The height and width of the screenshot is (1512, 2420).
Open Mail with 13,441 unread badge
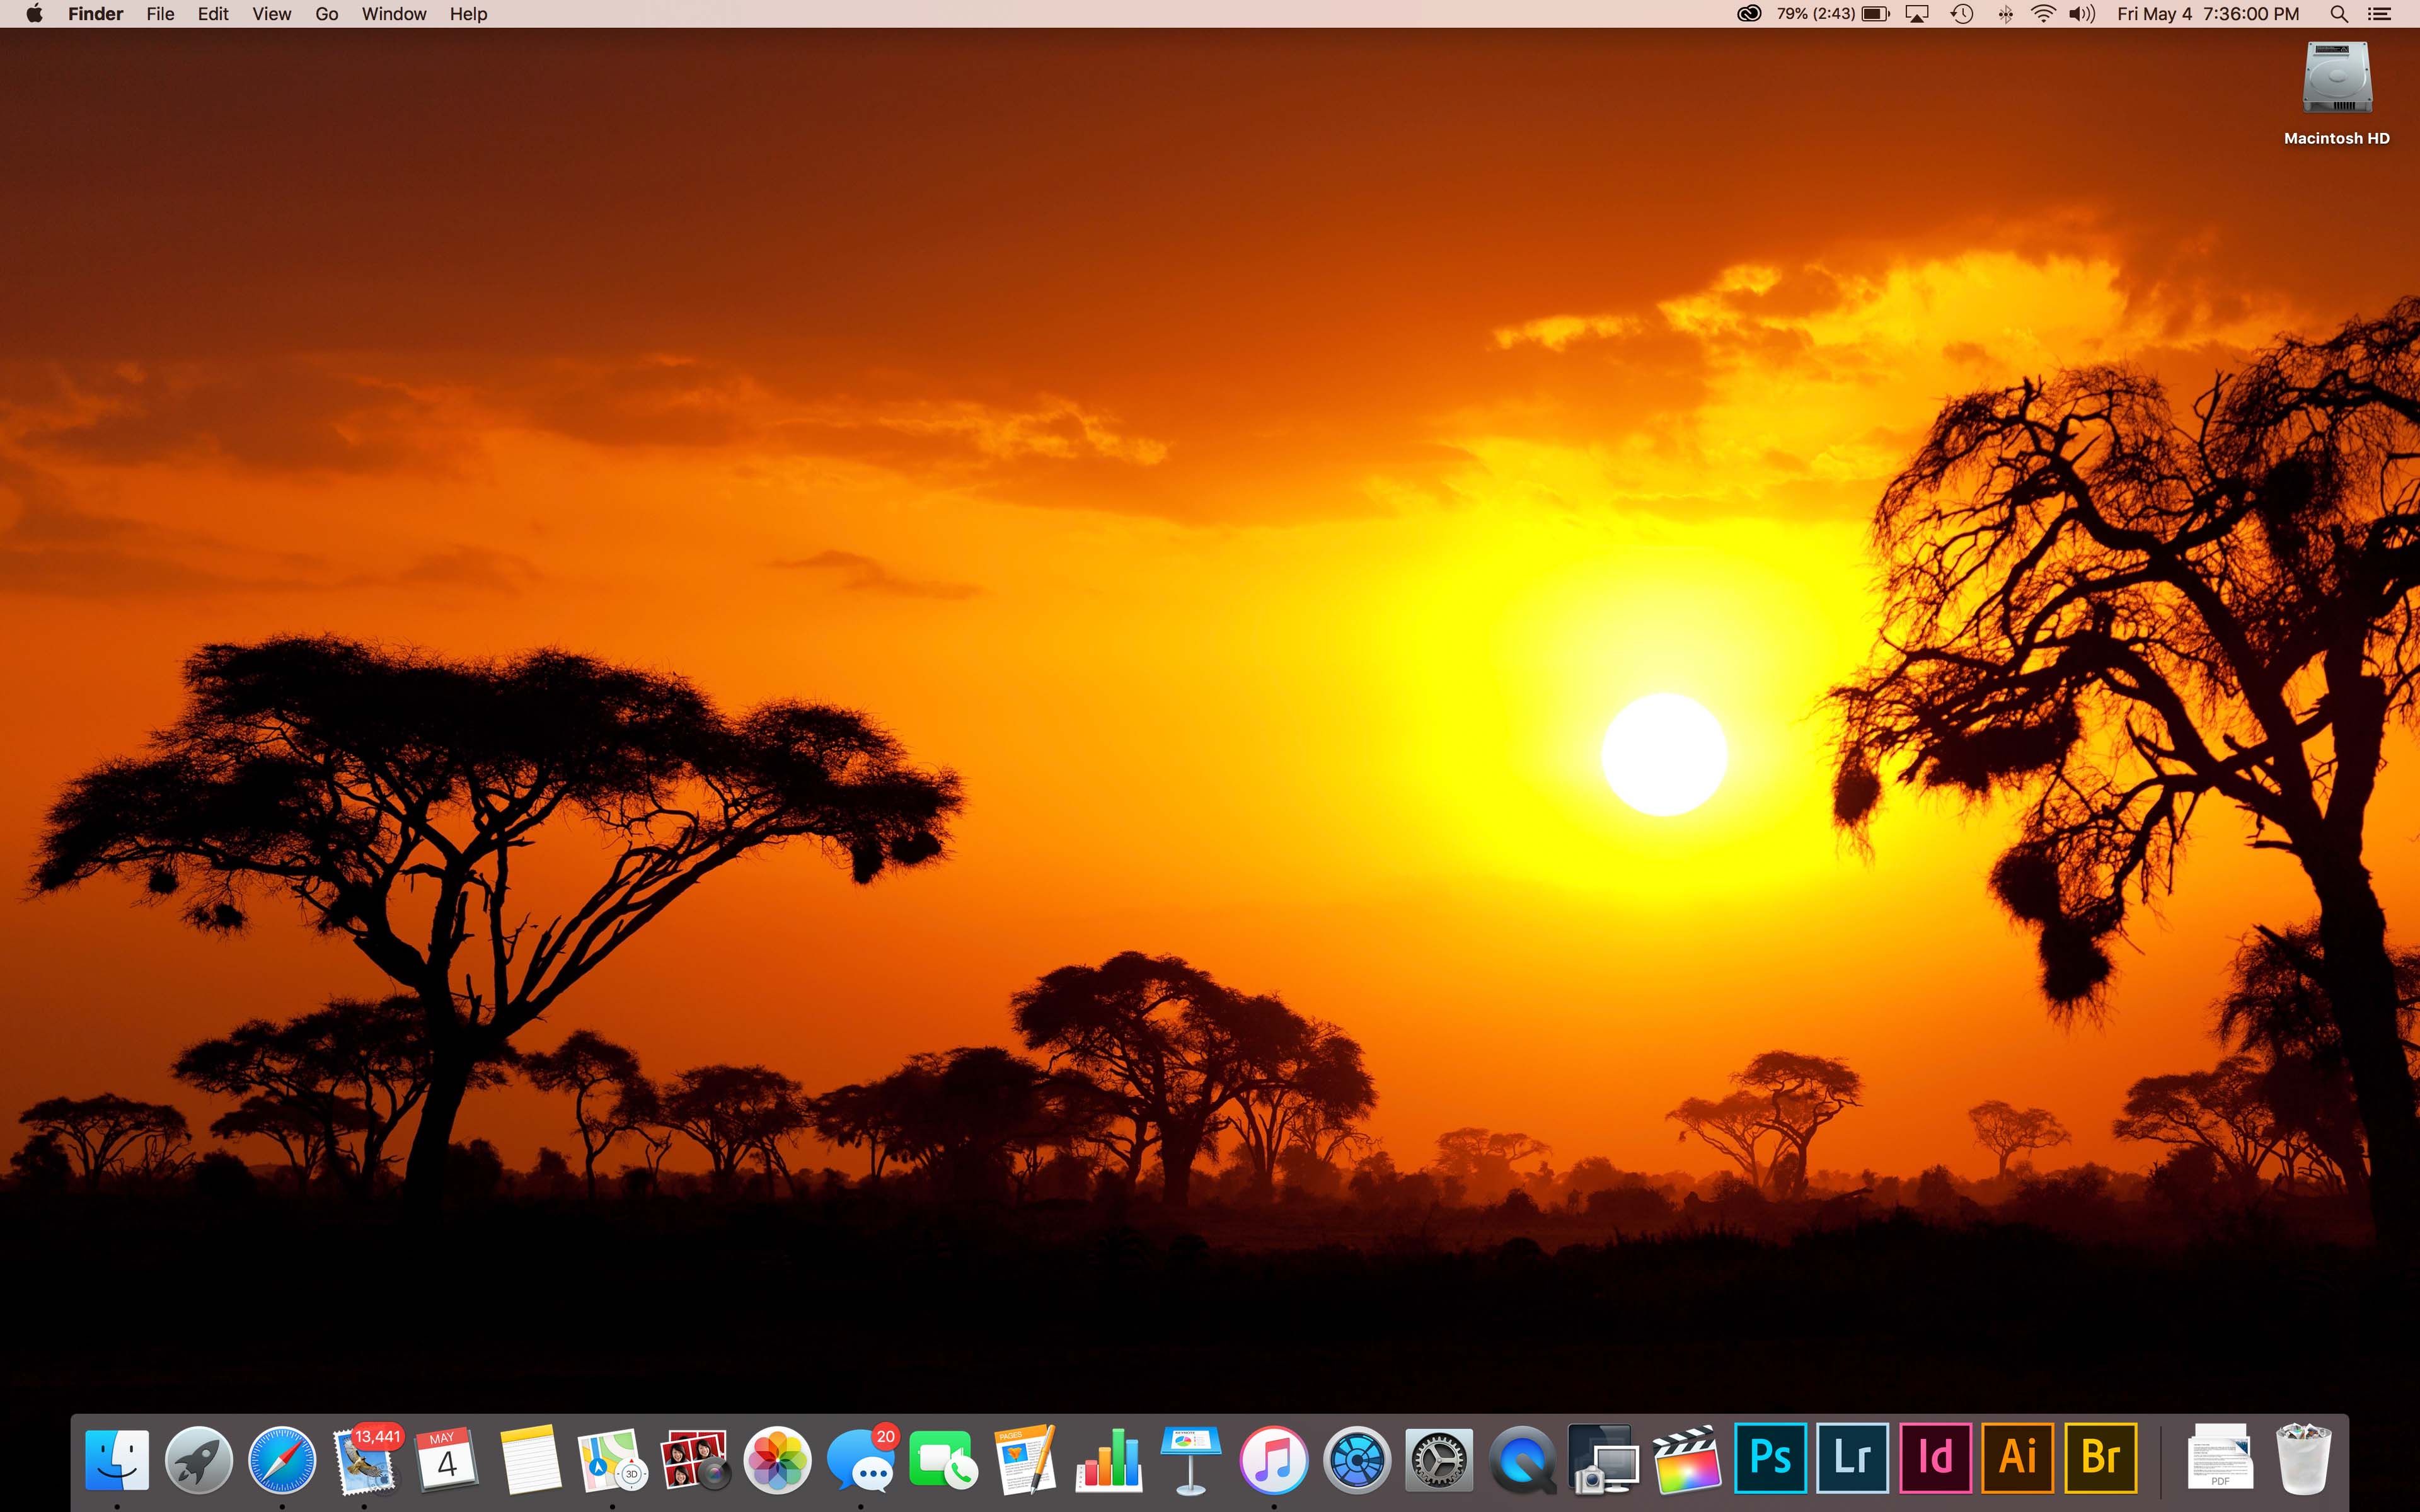tap(365, 1459)
